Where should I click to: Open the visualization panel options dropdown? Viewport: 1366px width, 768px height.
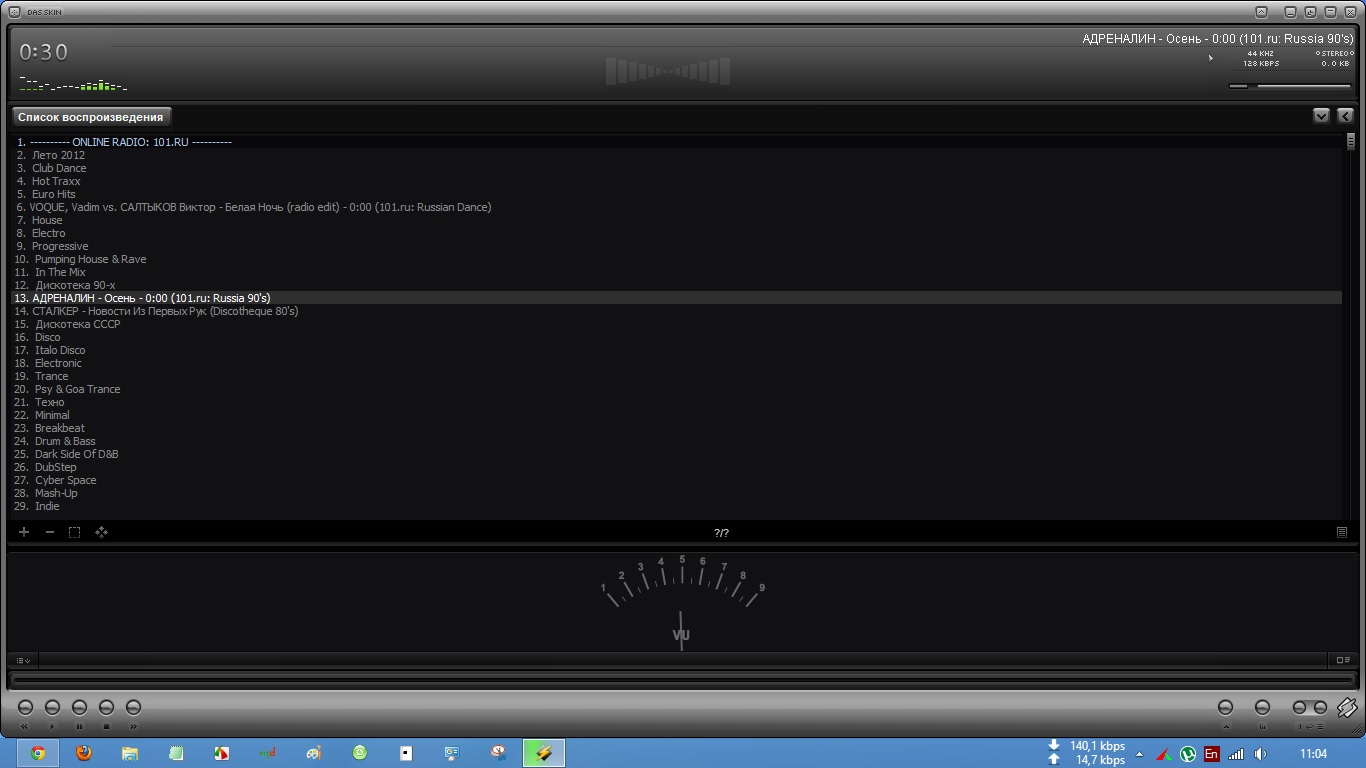(24, 660)
